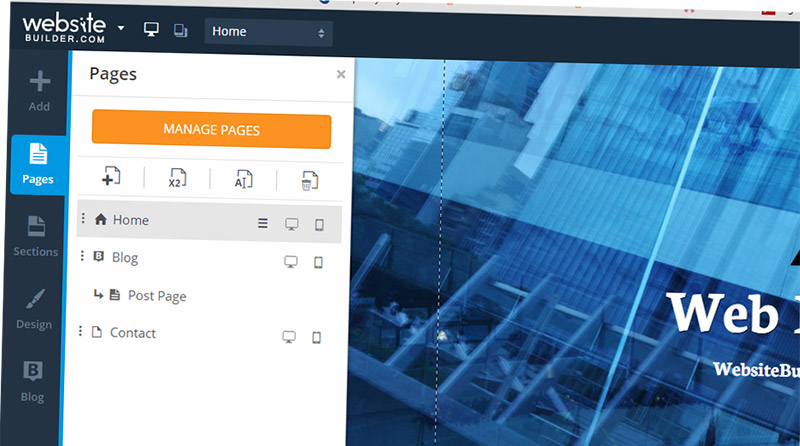Click the Blog row drag handle dots
The width and height of the screenshot is (800, 446).
(82, 255)
